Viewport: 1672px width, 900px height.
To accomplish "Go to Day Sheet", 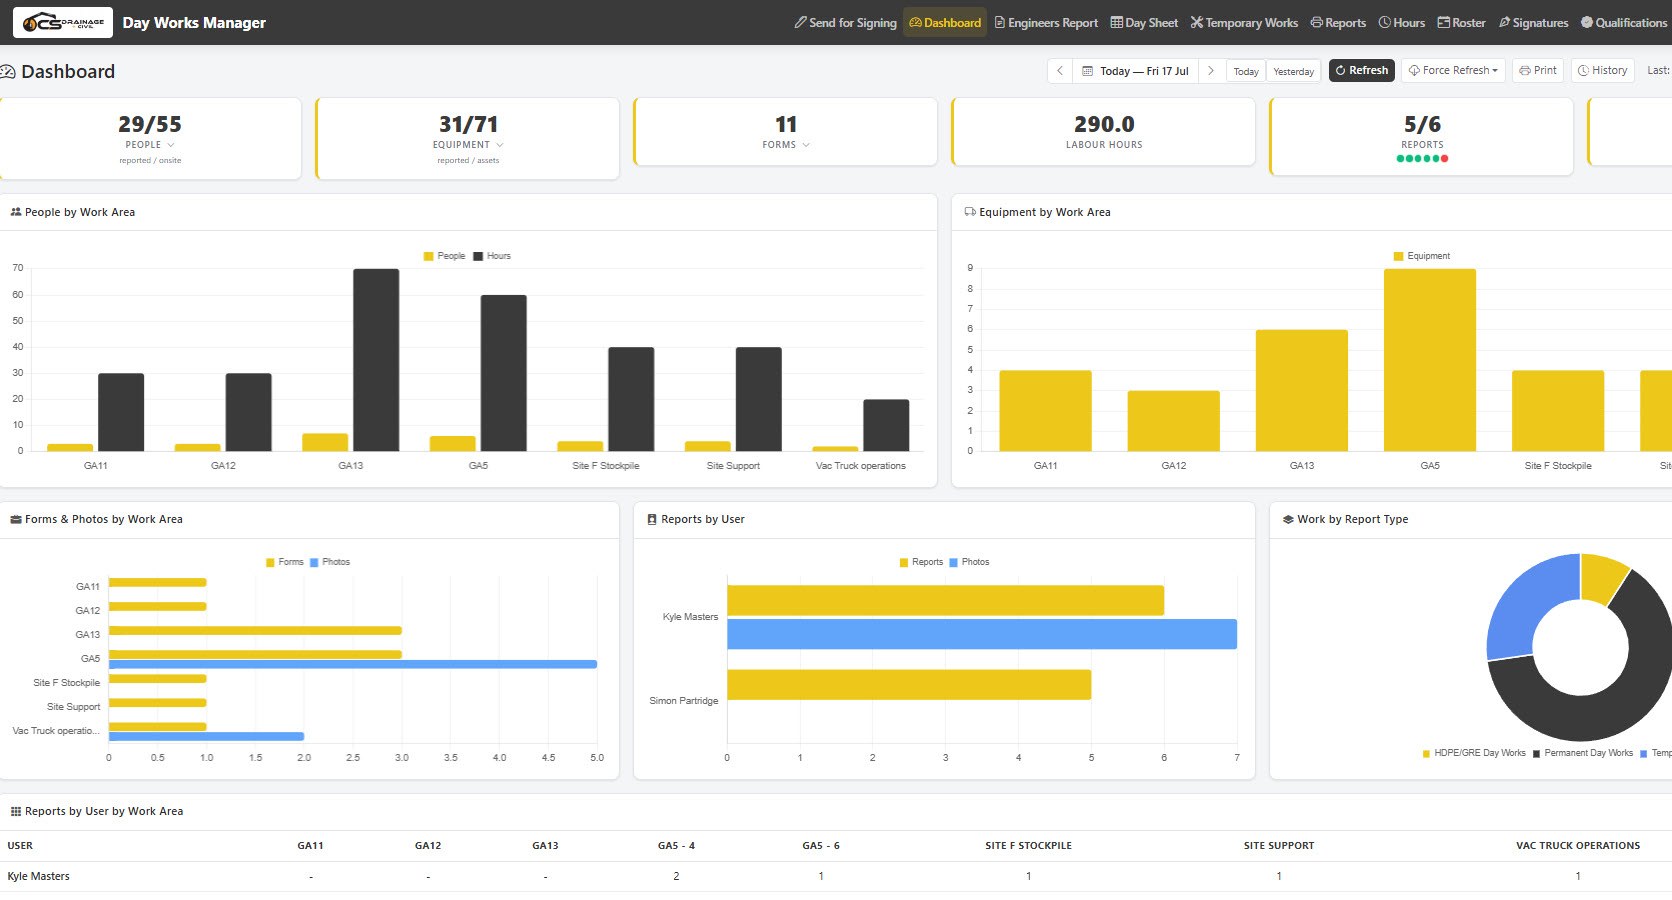I will coord(1144,22).
